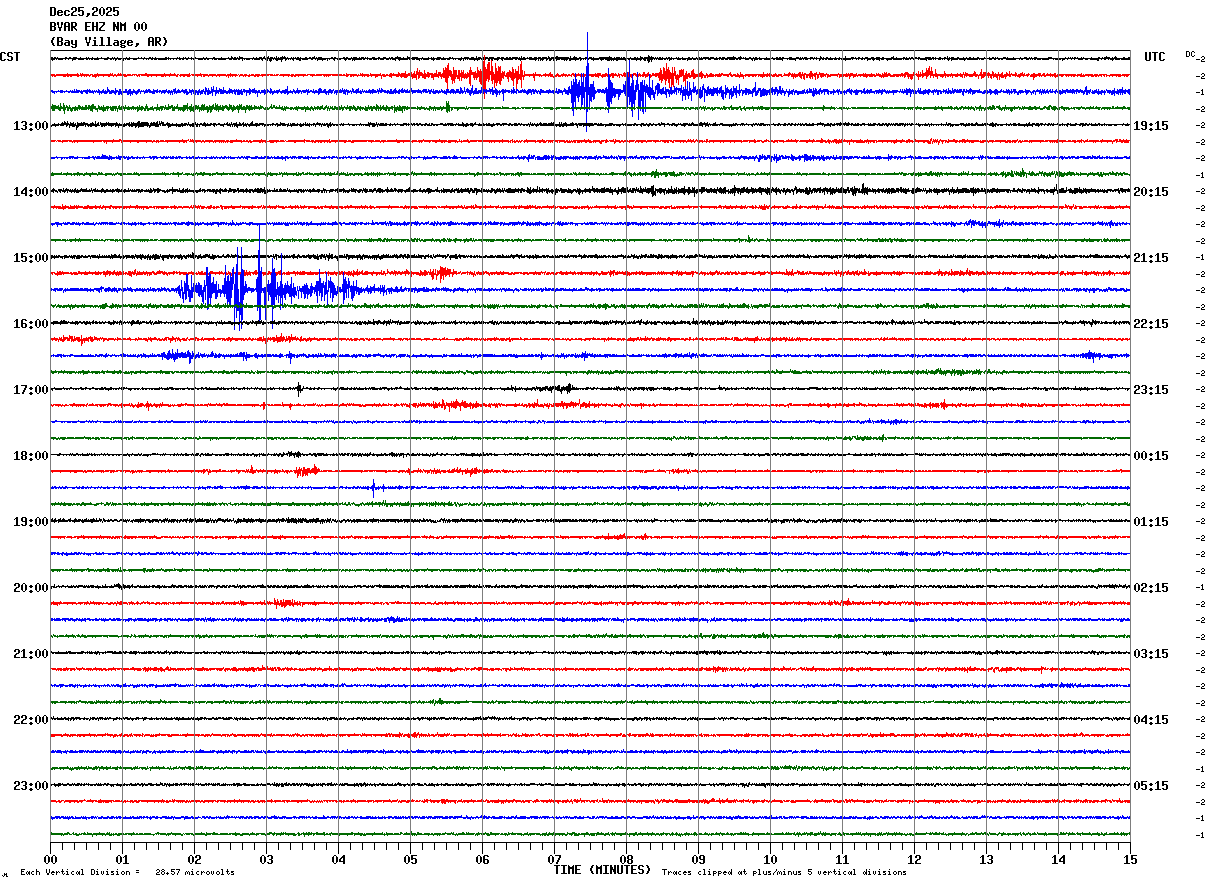Click the 21:15 UTC time label
Image resolution: width=1210 pixels, height=886 pixels.
1151,258
